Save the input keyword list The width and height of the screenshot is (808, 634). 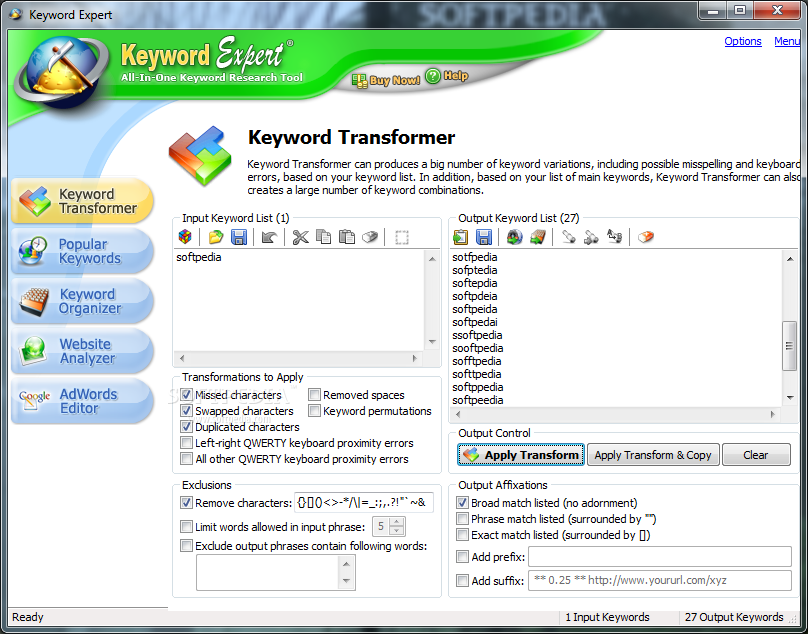click(239, 237)
